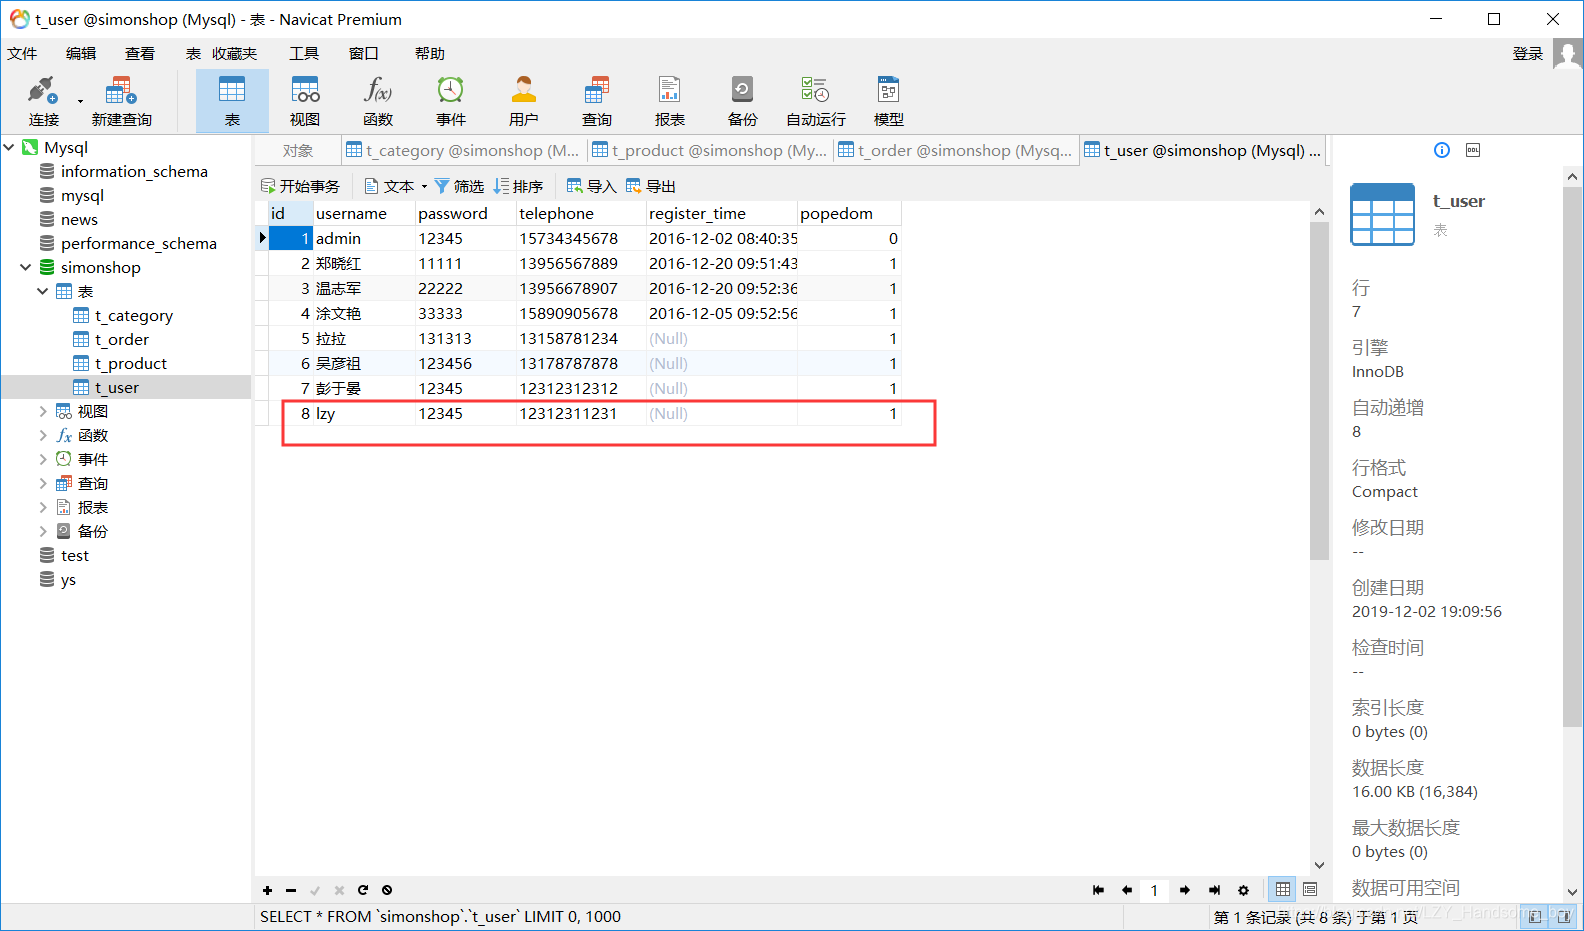
Task: Open the 文件 menu
Action: pos(22,54)
